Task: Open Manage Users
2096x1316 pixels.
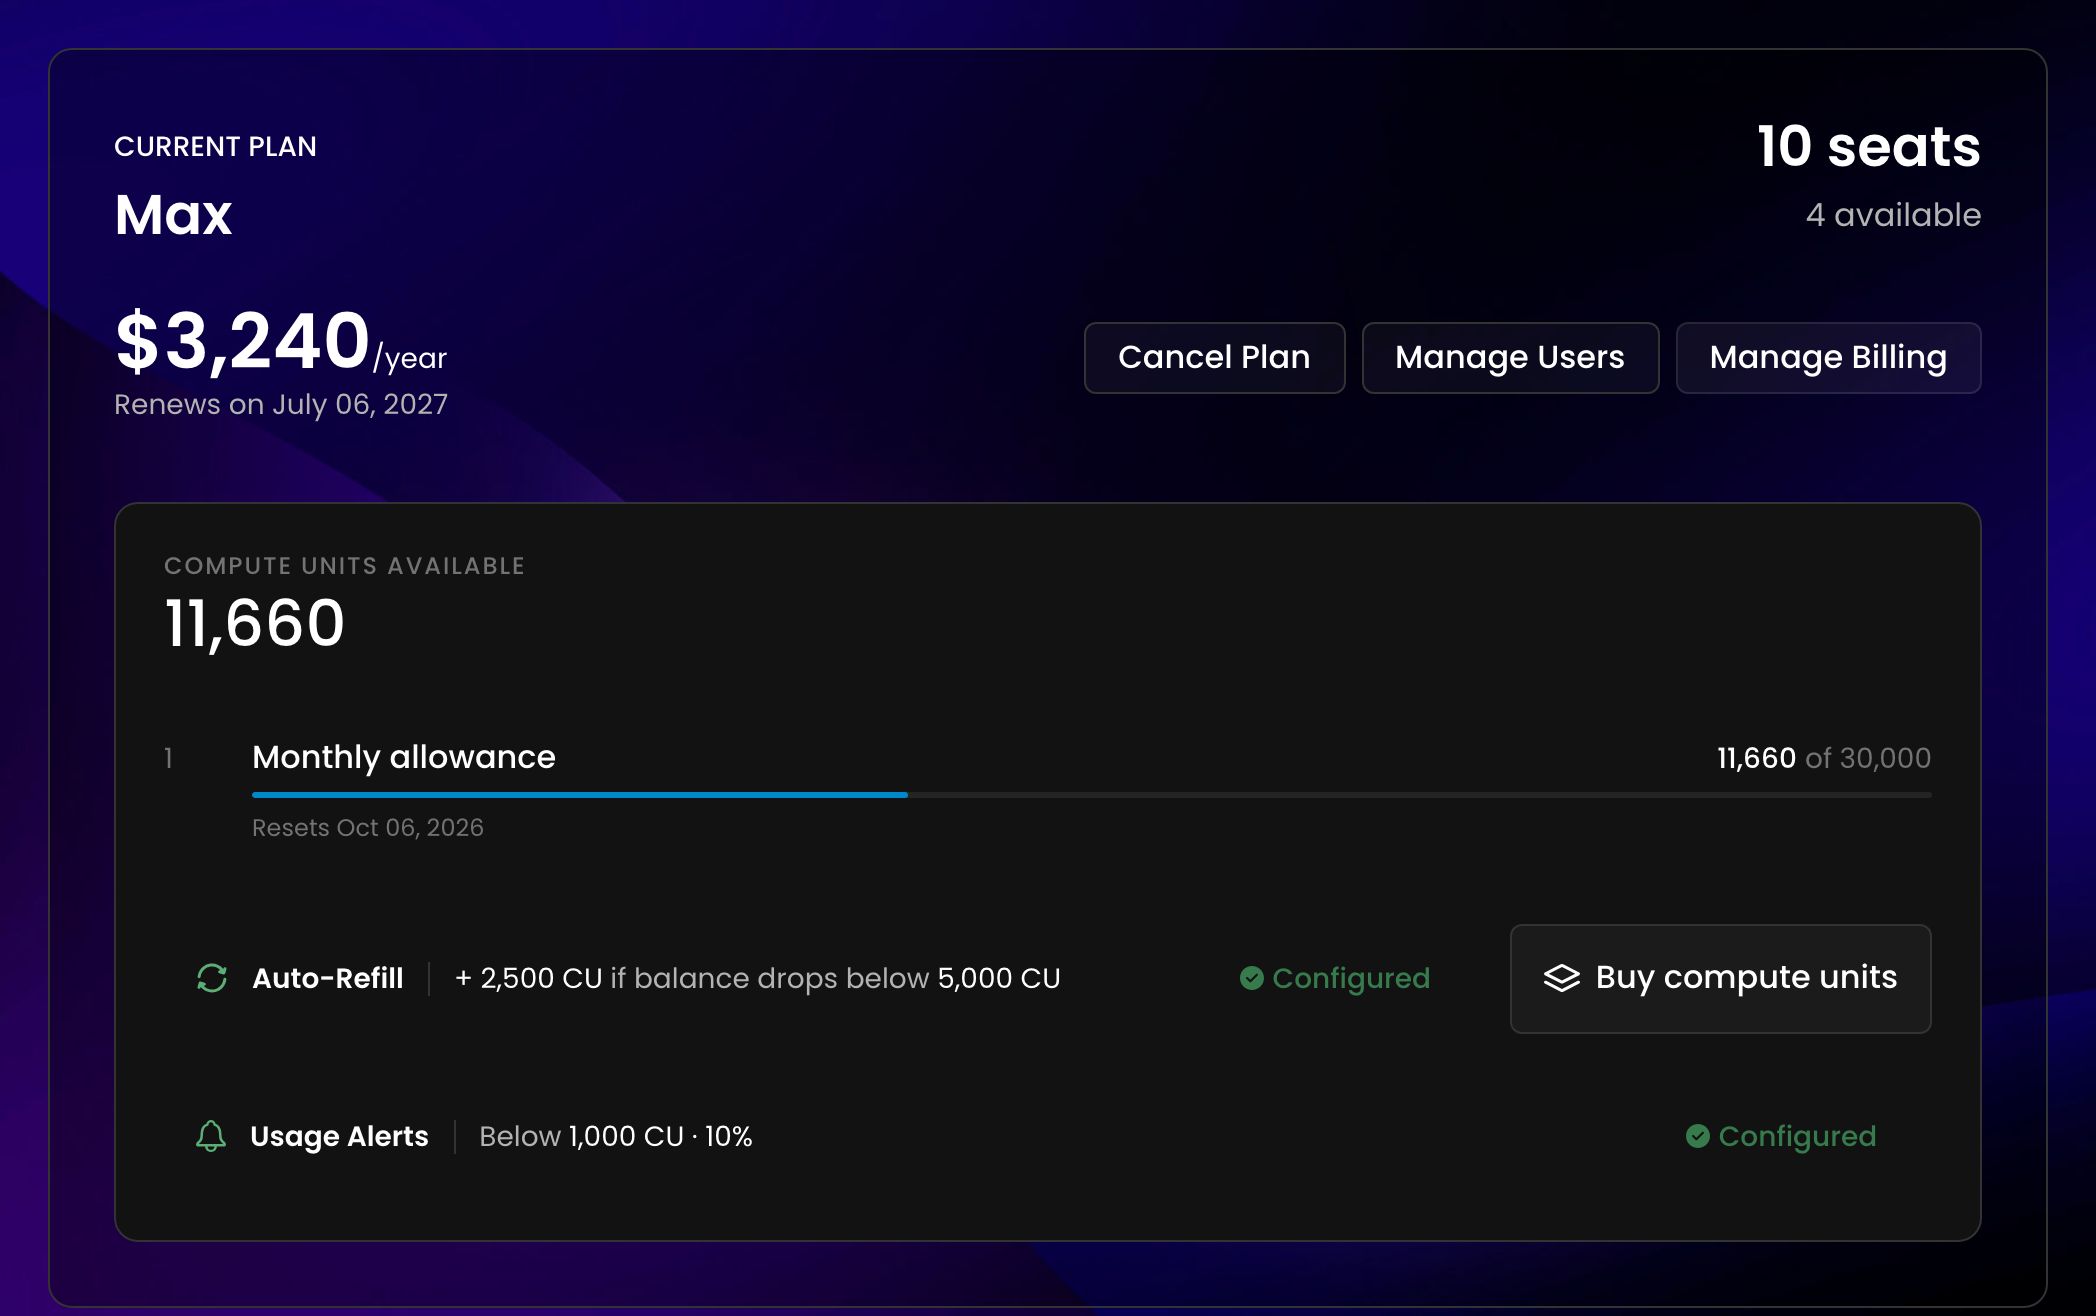Action: 1510,357
